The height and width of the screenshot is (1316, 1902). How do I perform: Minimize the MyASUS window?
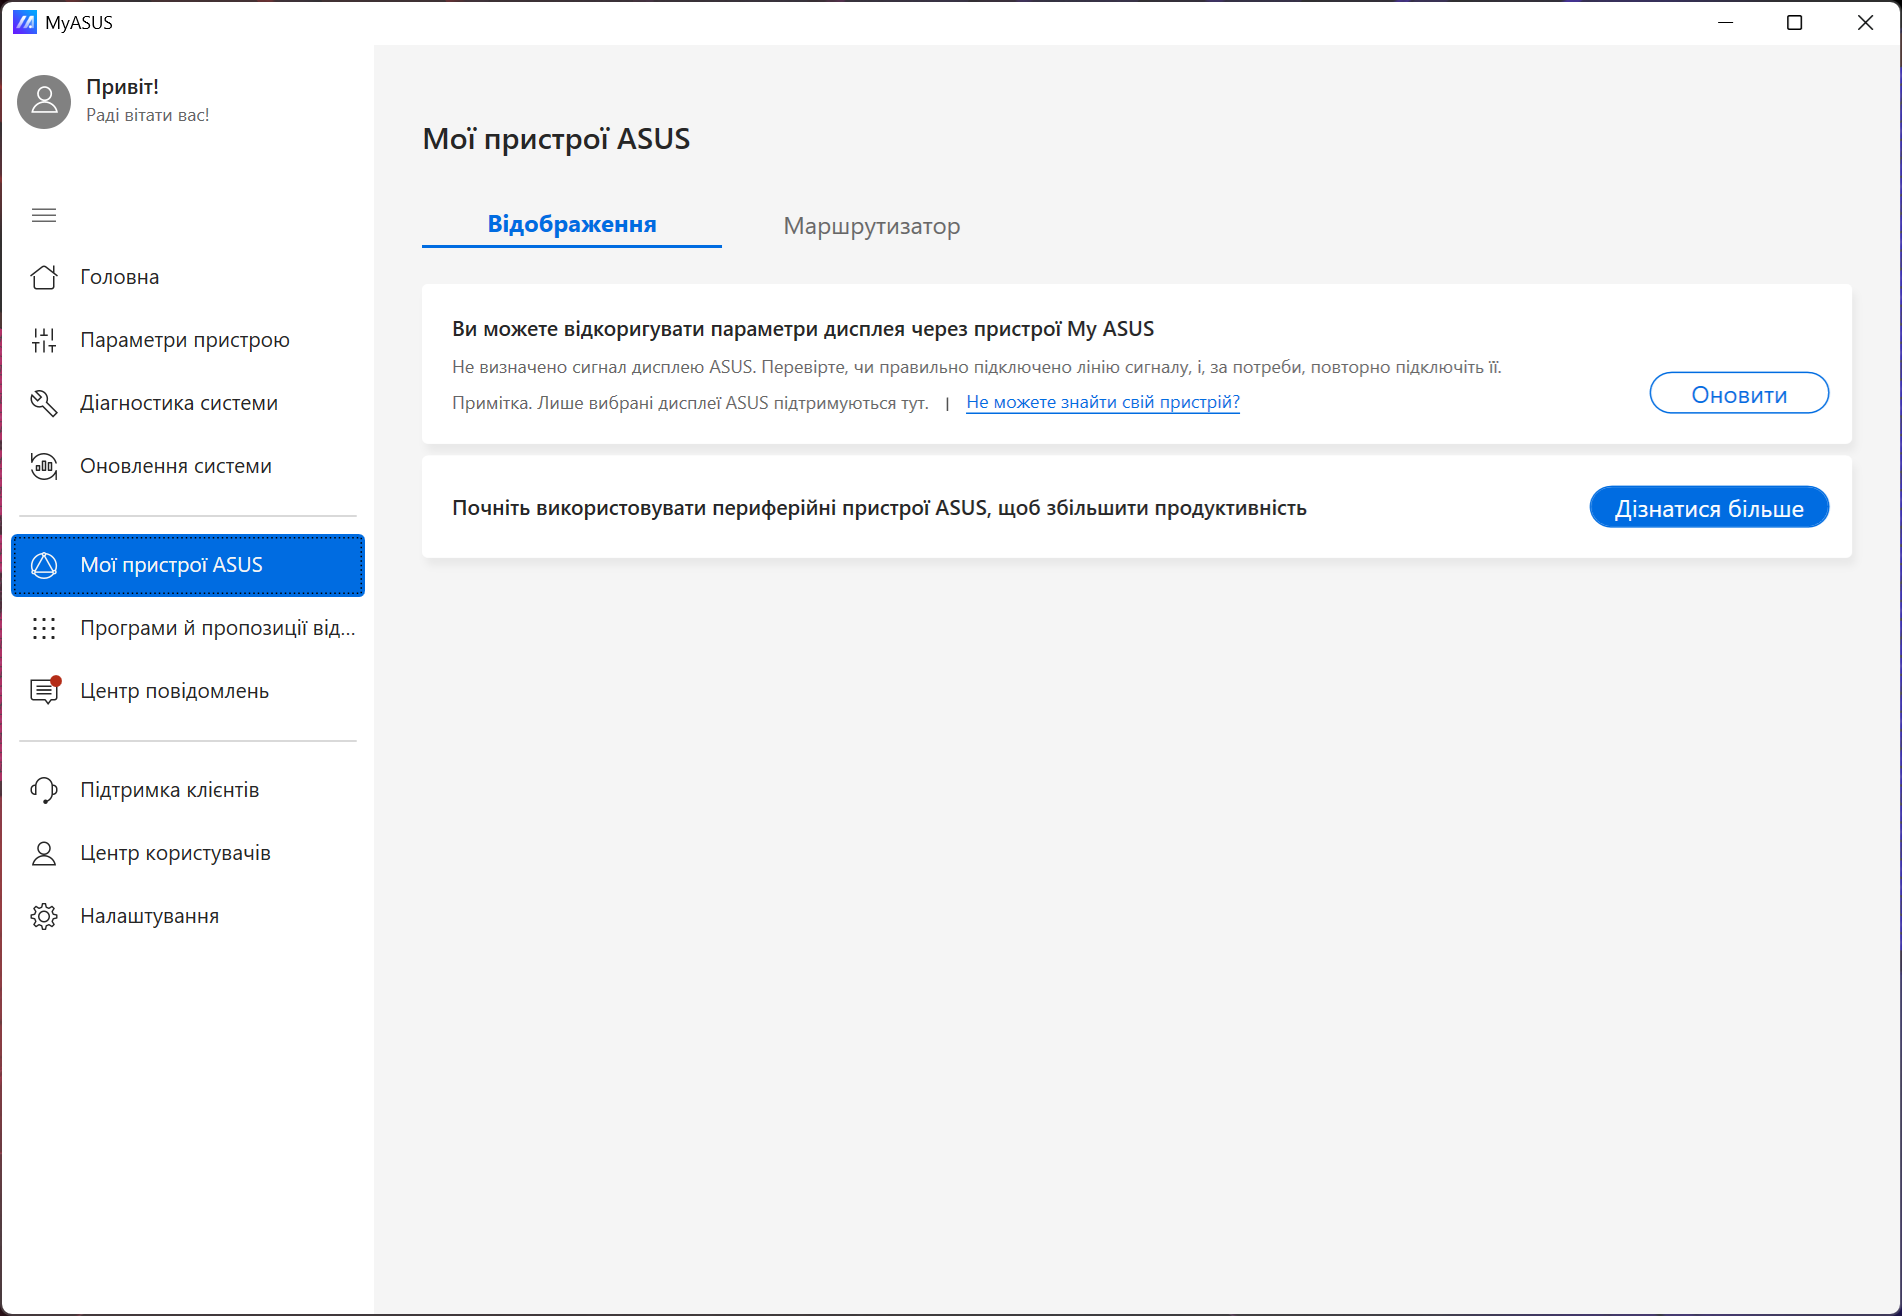tap(1725, 22)
